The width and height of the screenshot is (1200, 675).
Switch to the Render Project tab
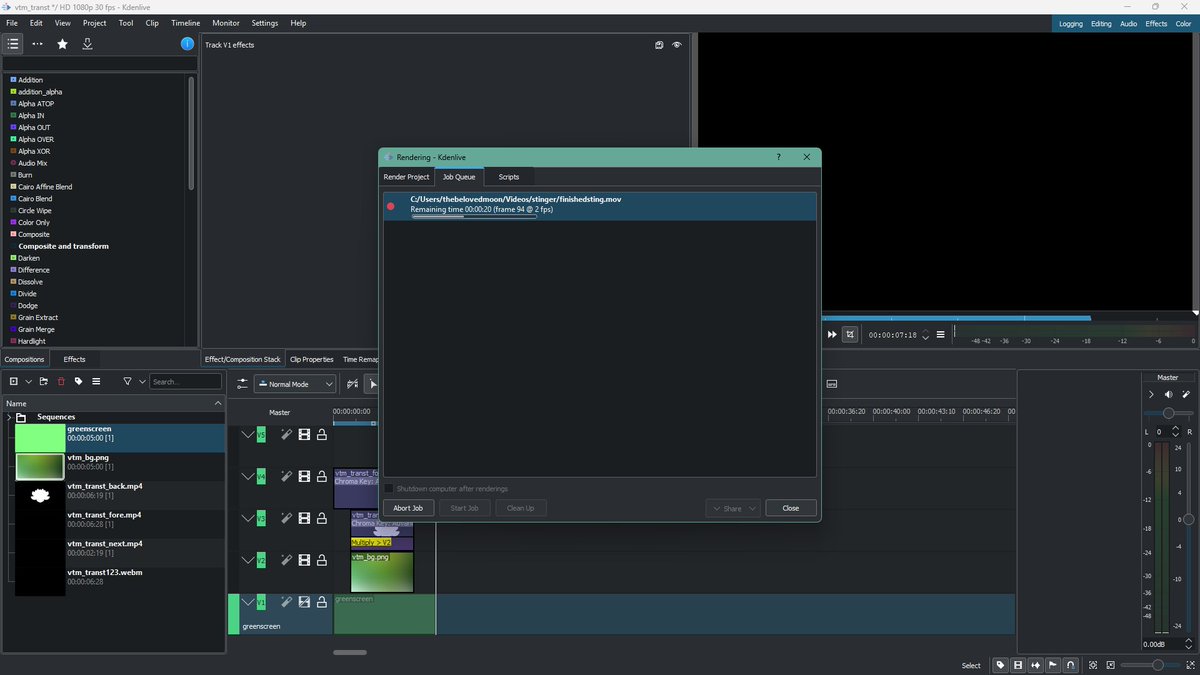click(x=405, y=176)
